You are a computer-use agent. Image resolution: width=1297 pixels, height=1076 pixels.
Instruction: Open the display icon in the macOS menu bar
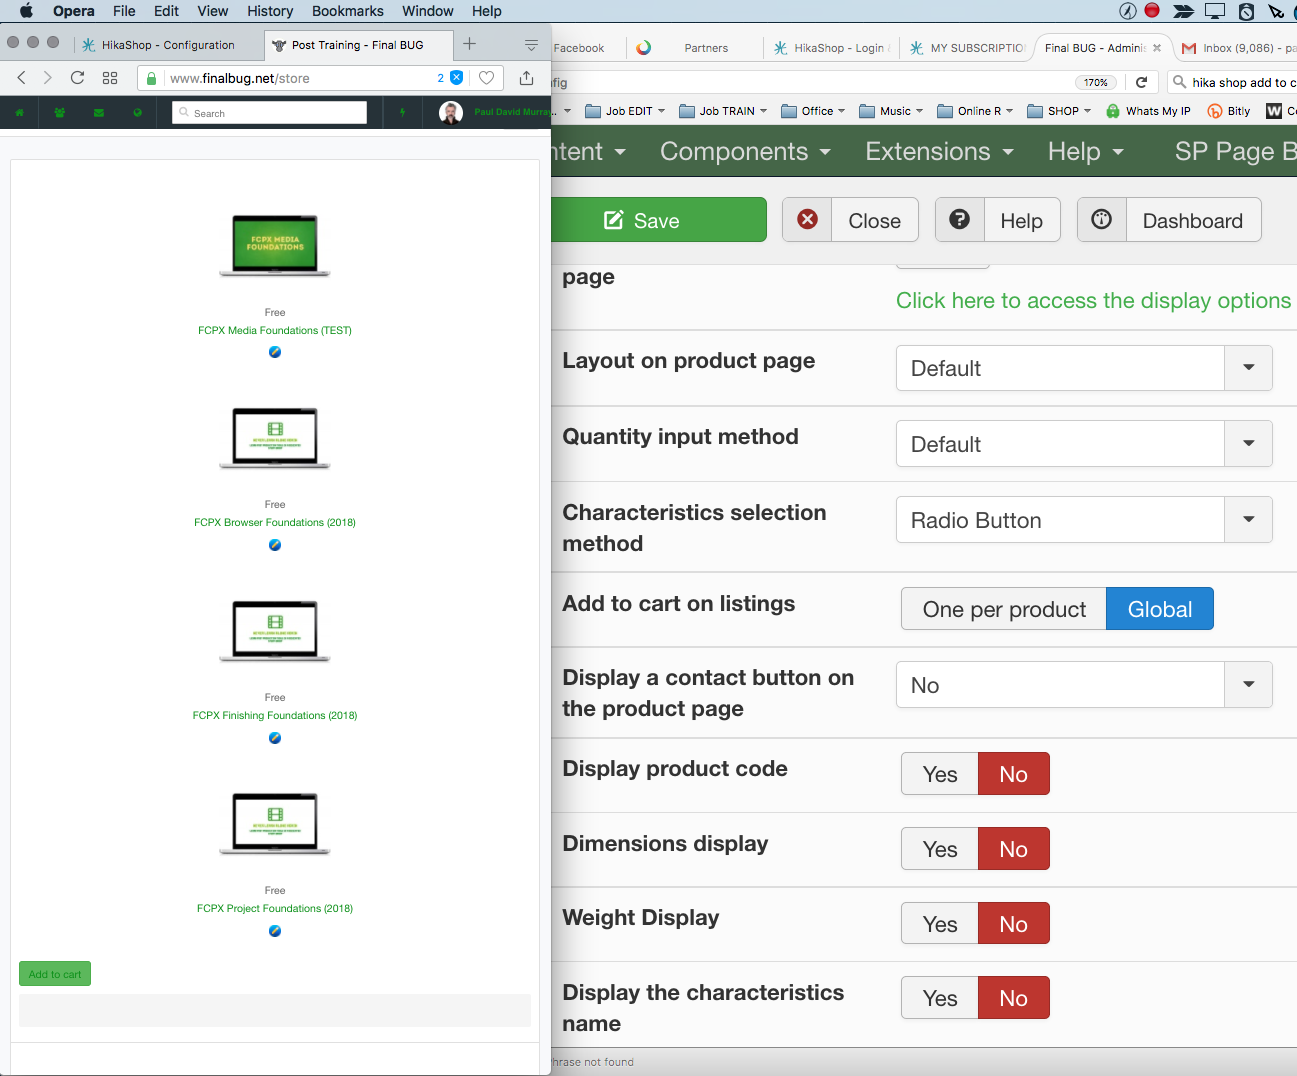click(1215, 11)
